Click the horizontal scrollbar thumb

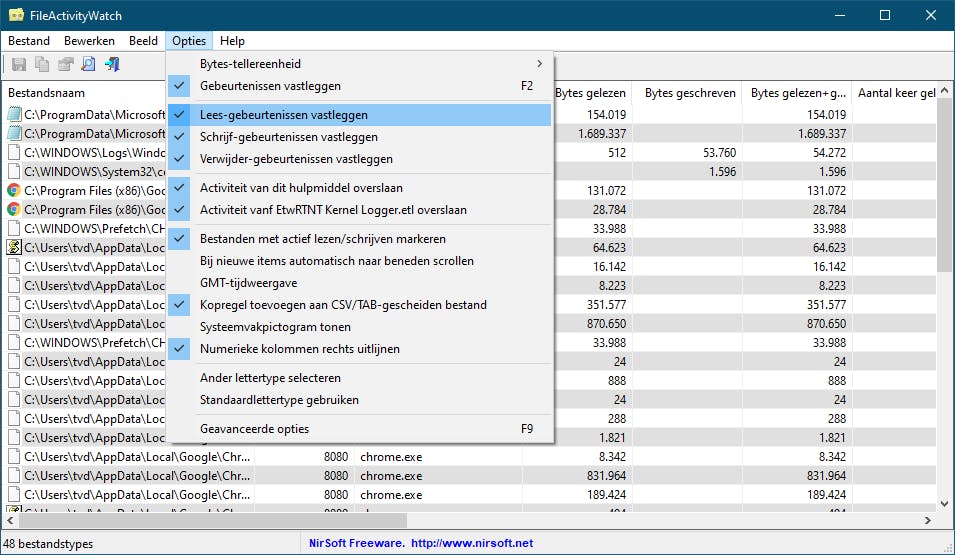click(x=213, y=520)
